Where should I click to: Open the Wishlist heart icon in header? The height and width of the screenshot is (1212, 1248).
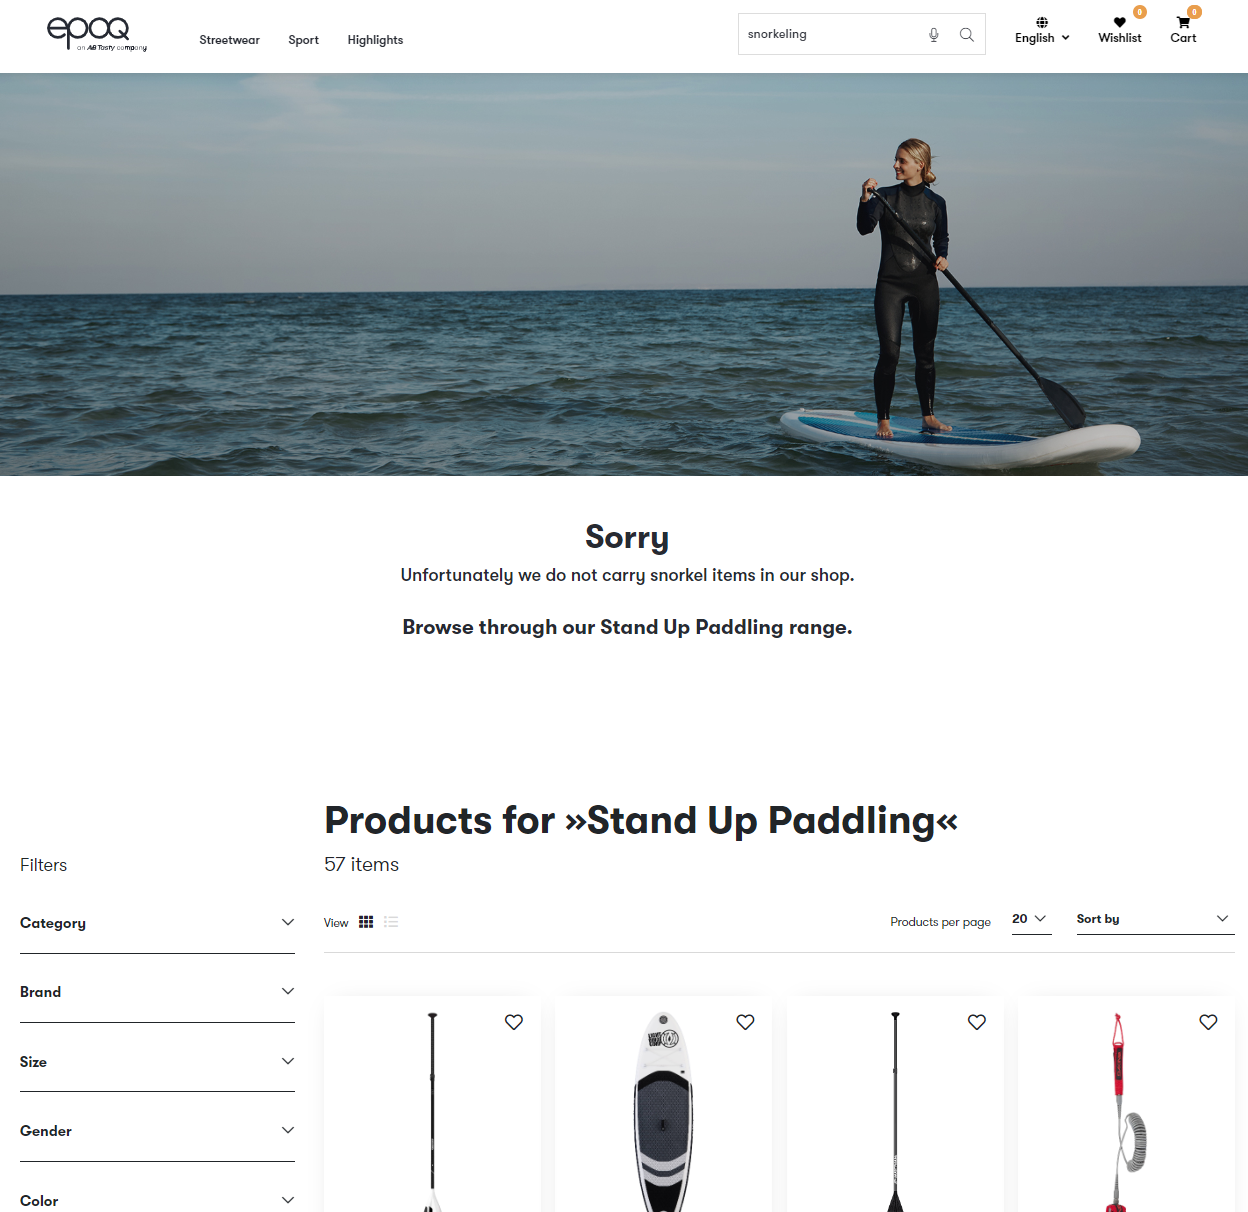tap(1120, 22)
